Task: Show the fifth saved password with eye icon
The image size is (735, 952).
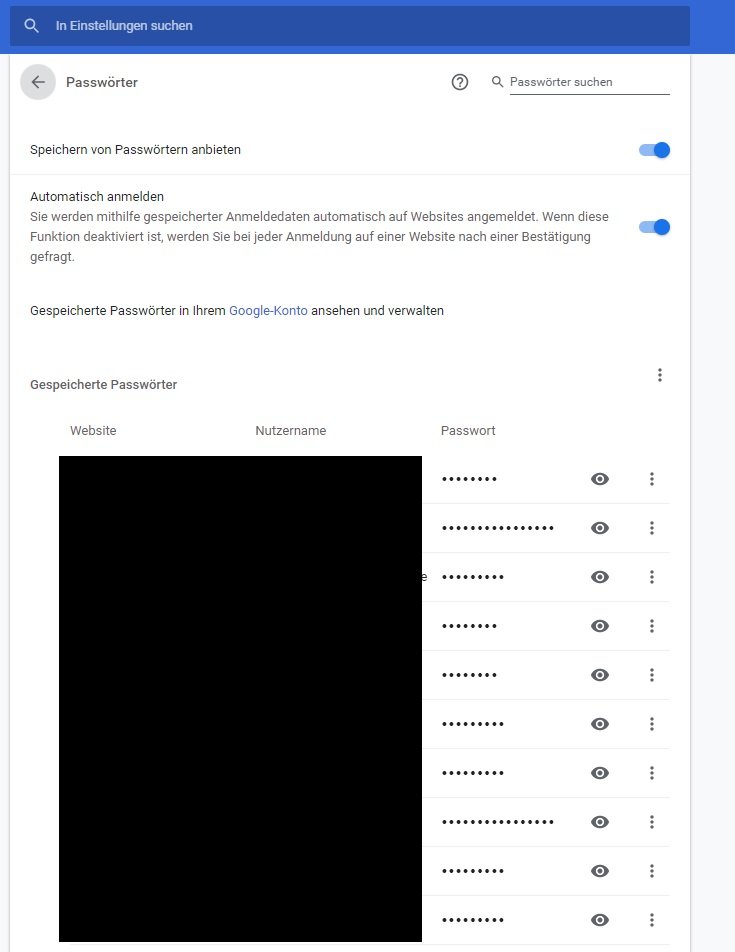Action: [x=600, y=675]
